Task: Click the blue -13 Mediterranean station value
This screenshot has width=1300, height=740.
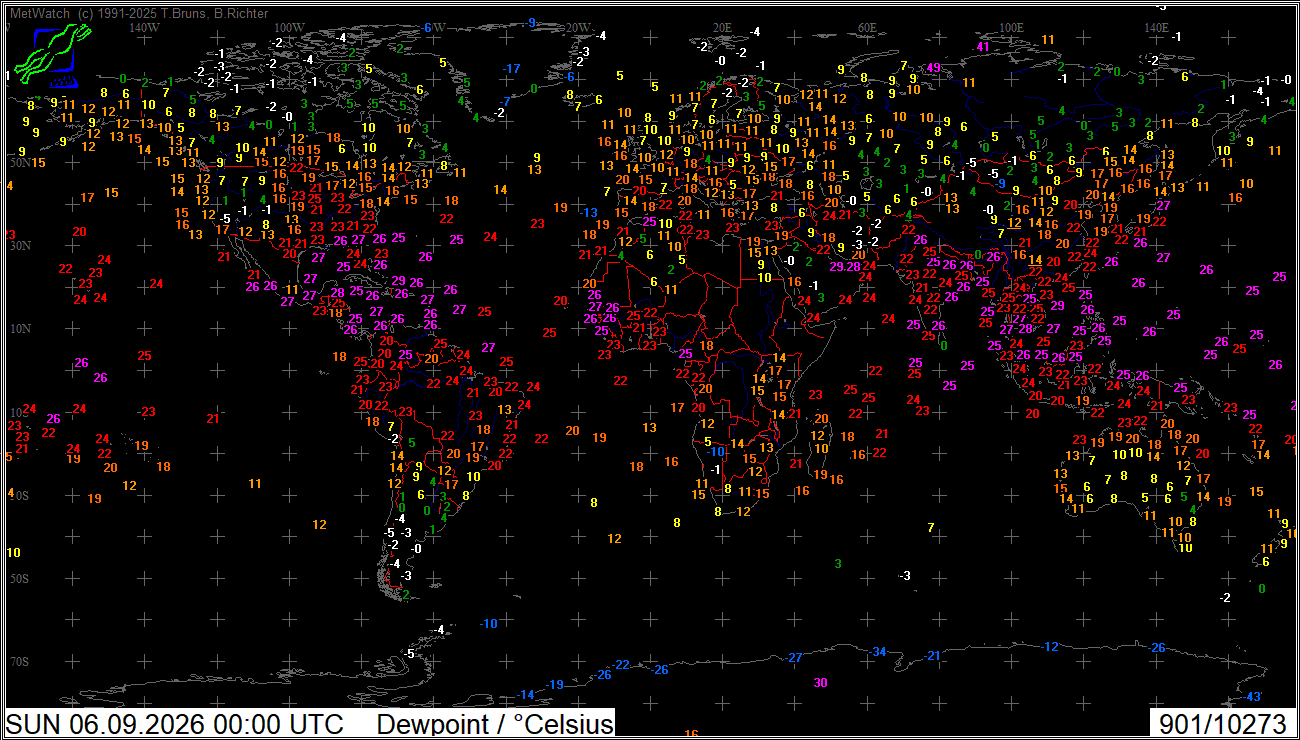Action: pyautogui.click(x=590, y=213)
